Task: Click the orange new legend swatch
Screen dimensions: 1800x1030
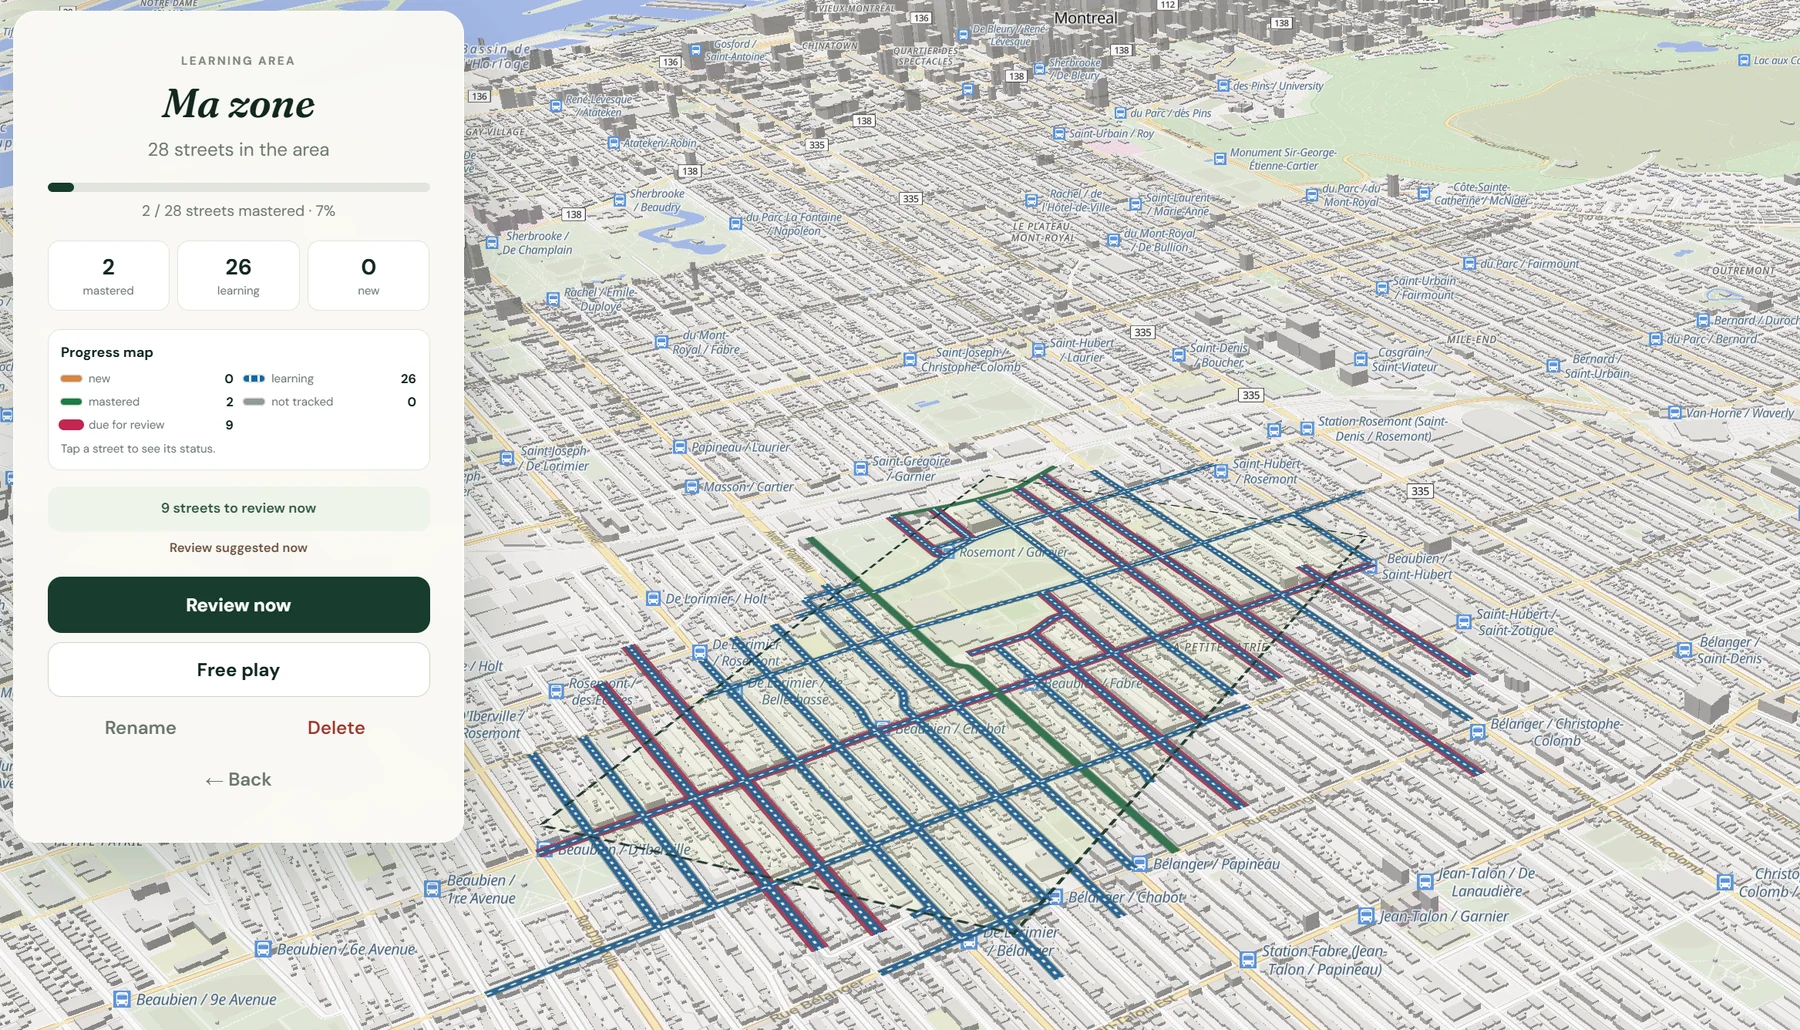Action: [71, 379]
